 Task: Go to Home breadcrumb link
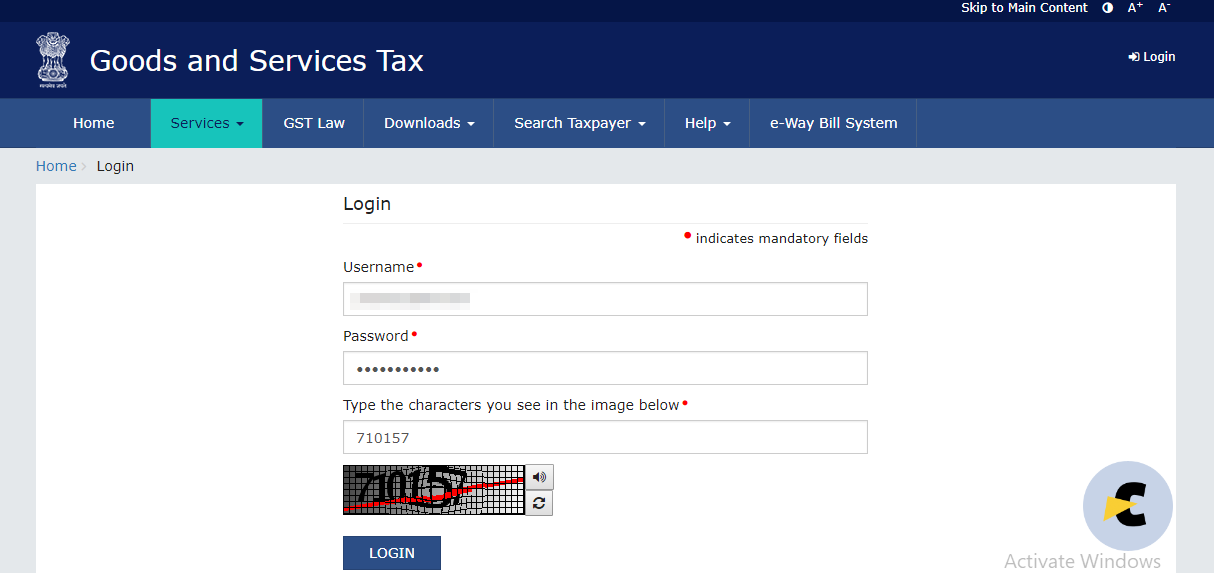click(x=56, y=166)
